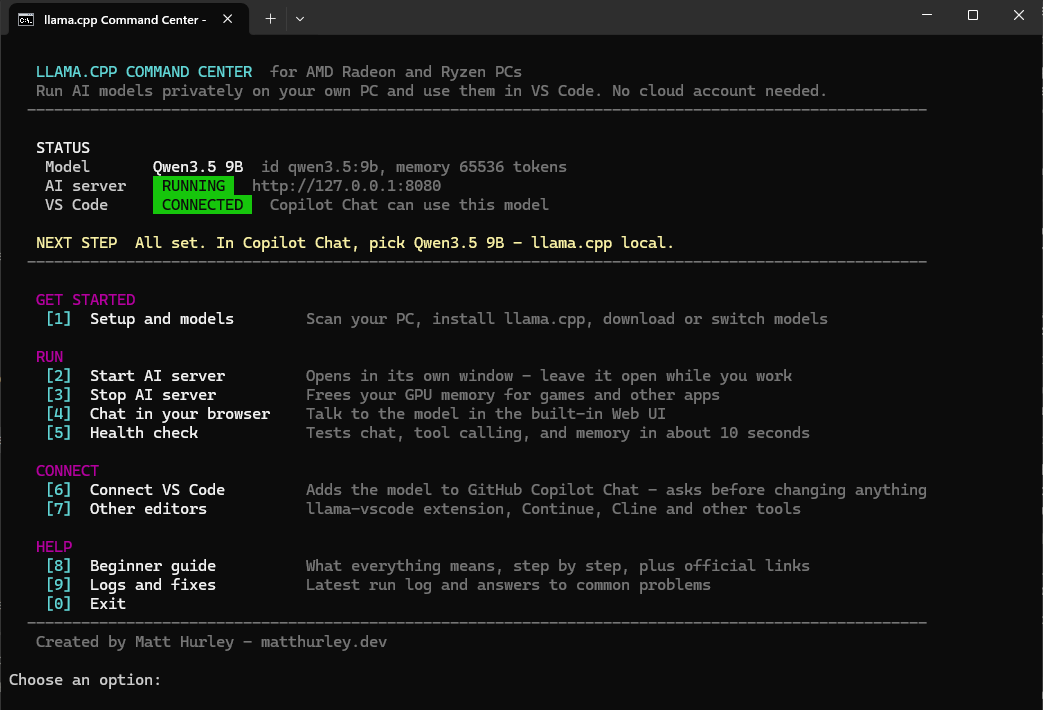Viewport: 1043px width, 710px height.
Task: Click the [4] option number
Action: click(x=59, y=414)
